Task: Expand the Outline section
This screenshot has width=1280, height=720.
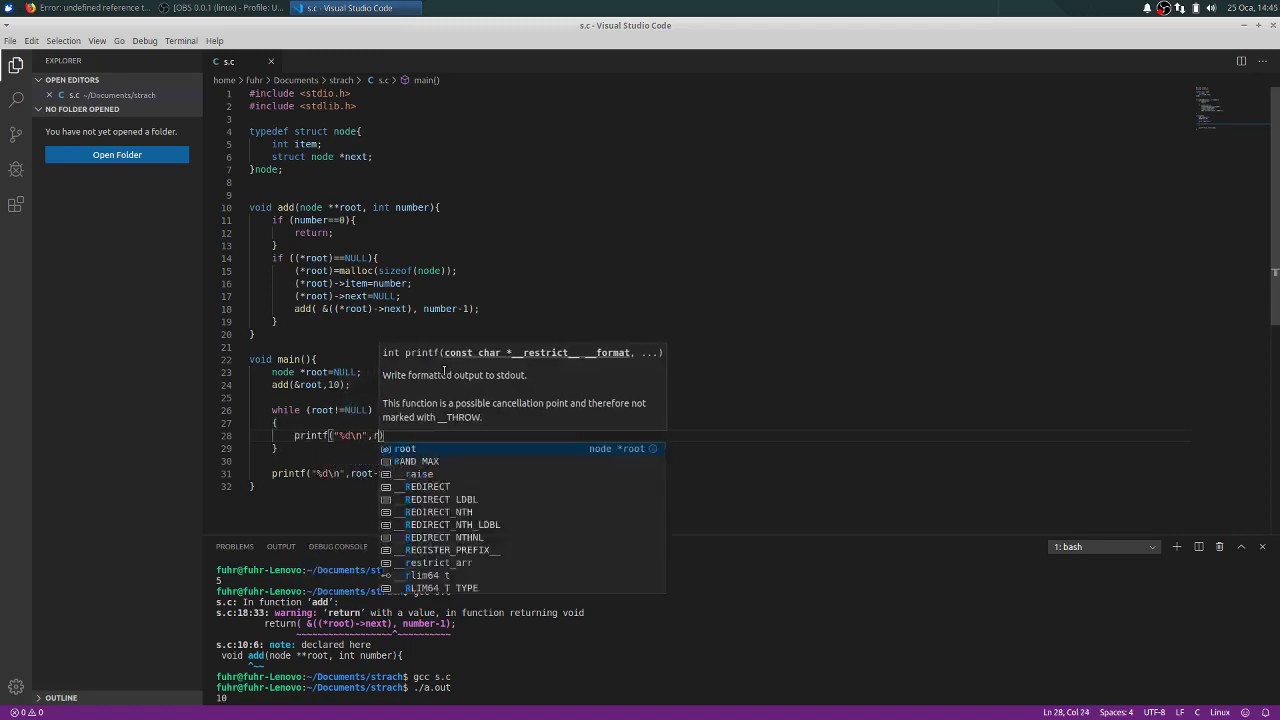Action: coord(61,698)
